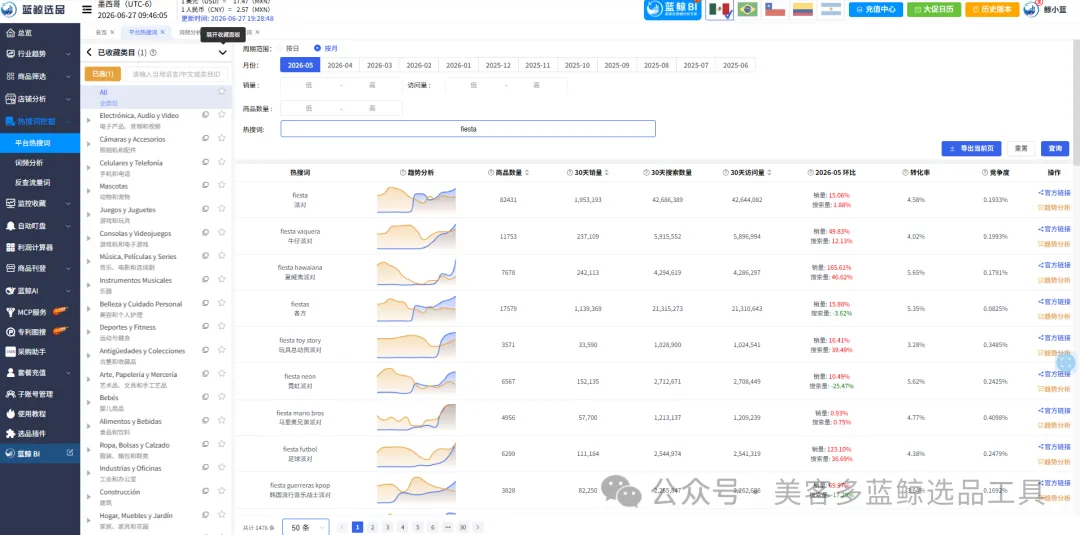Click the 导出当前页 export button
1080x535 pixels.
click(971, 148)
